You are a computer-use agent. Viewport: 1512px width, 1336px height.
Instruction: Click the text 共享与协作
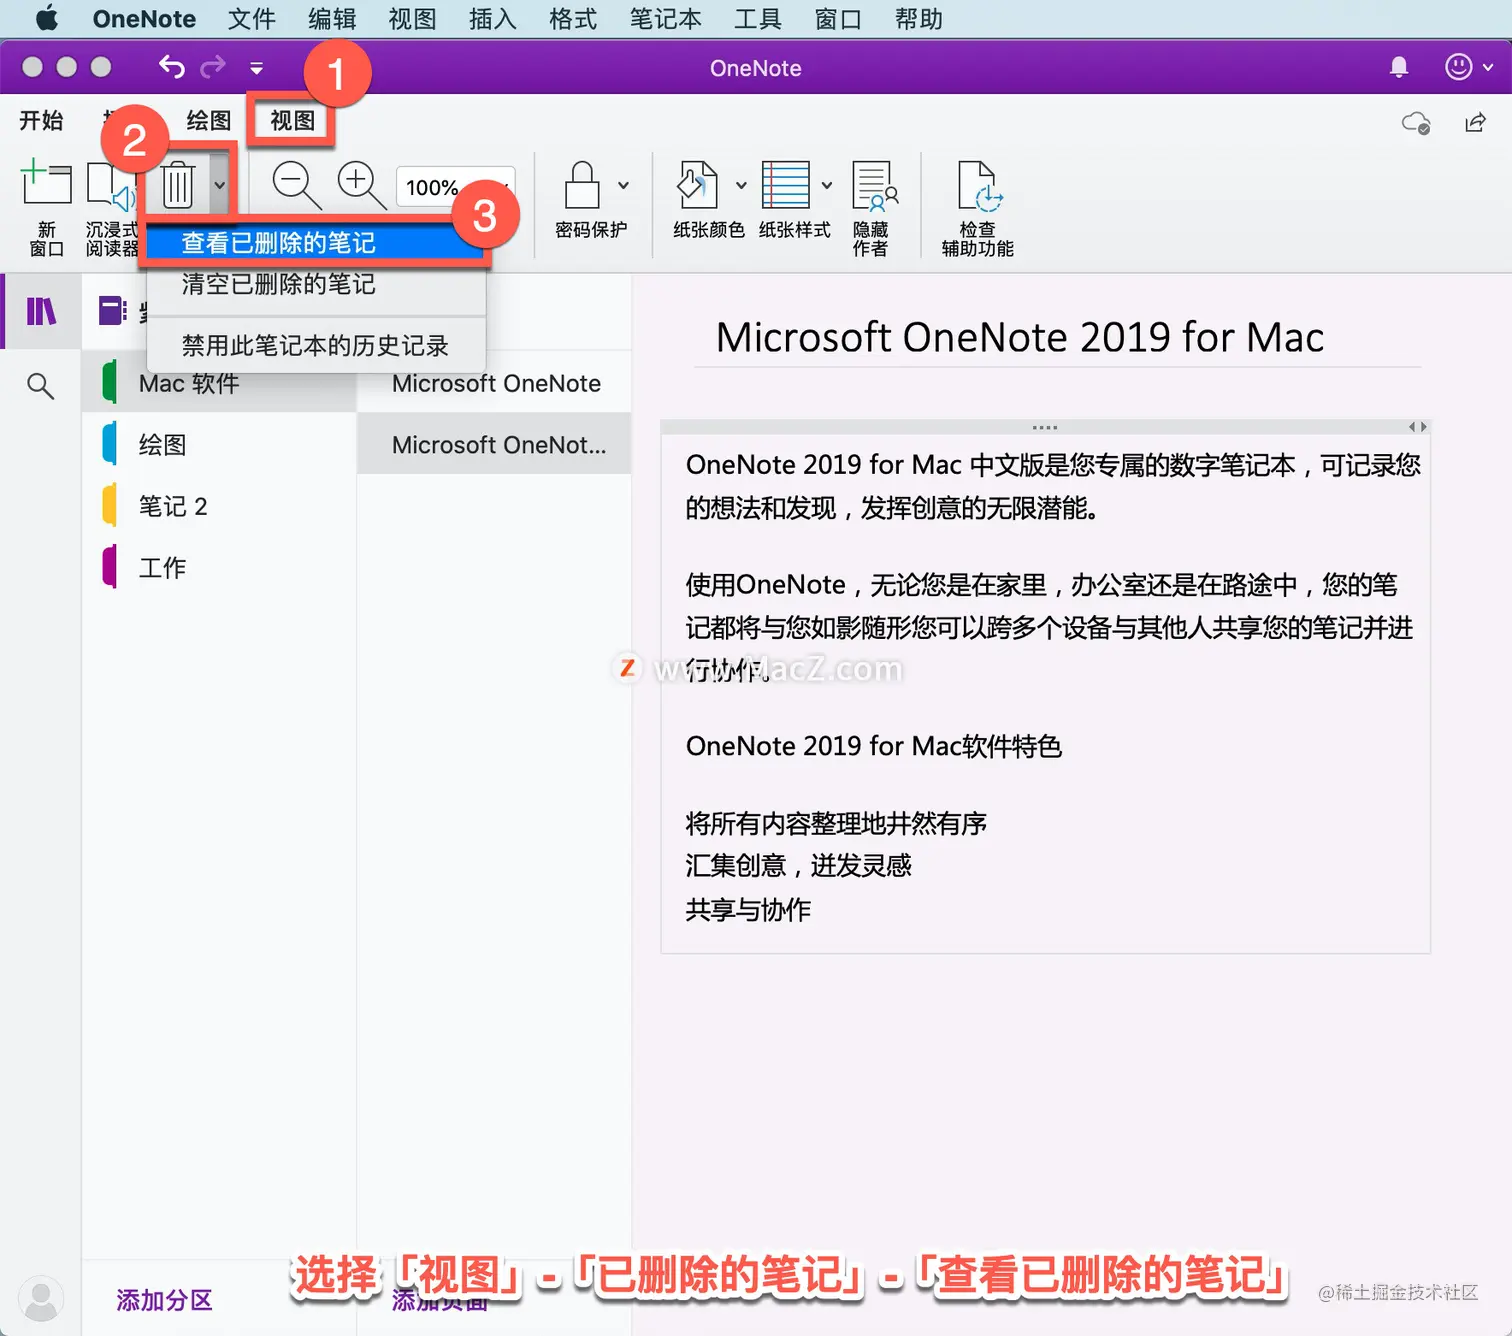pyautogui.click(x=748, y=909)
